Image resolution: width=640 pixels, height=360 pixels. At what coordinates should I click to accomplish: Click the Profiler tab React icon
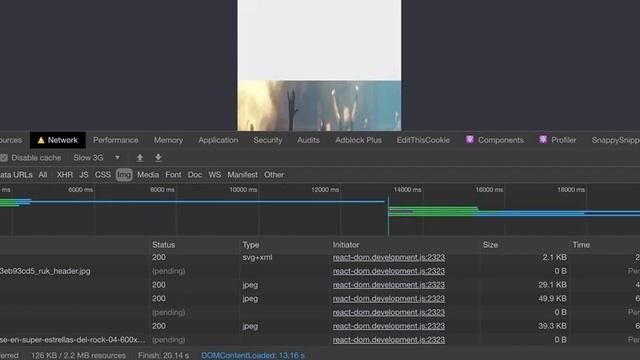pos(543,140)
